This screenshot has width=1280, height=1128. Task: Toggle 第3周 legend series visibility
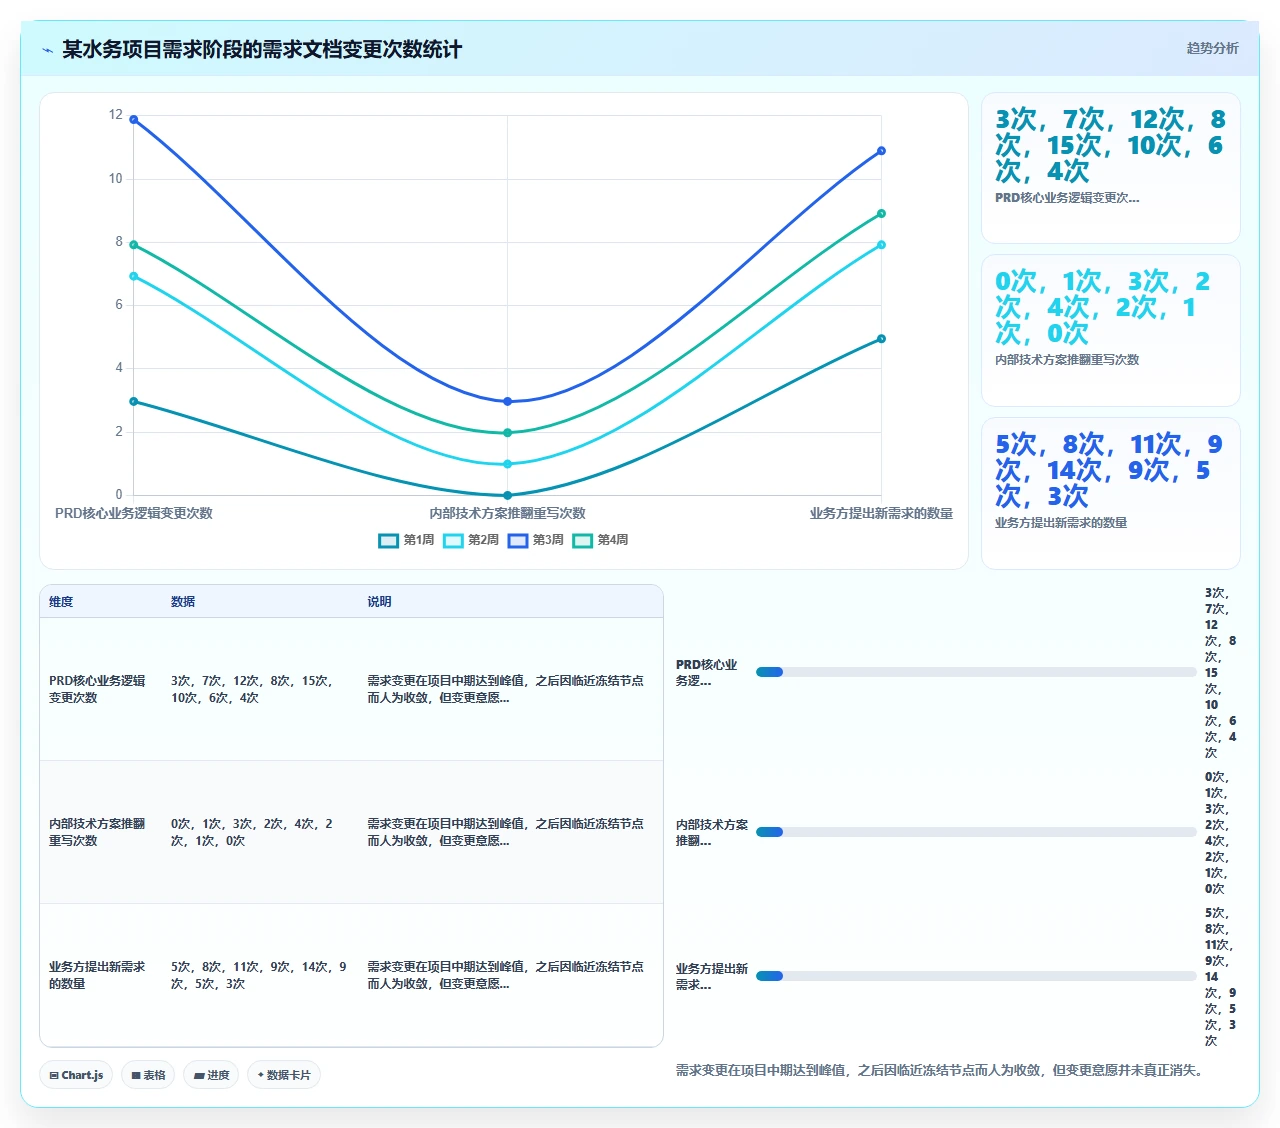click(536, 540)
